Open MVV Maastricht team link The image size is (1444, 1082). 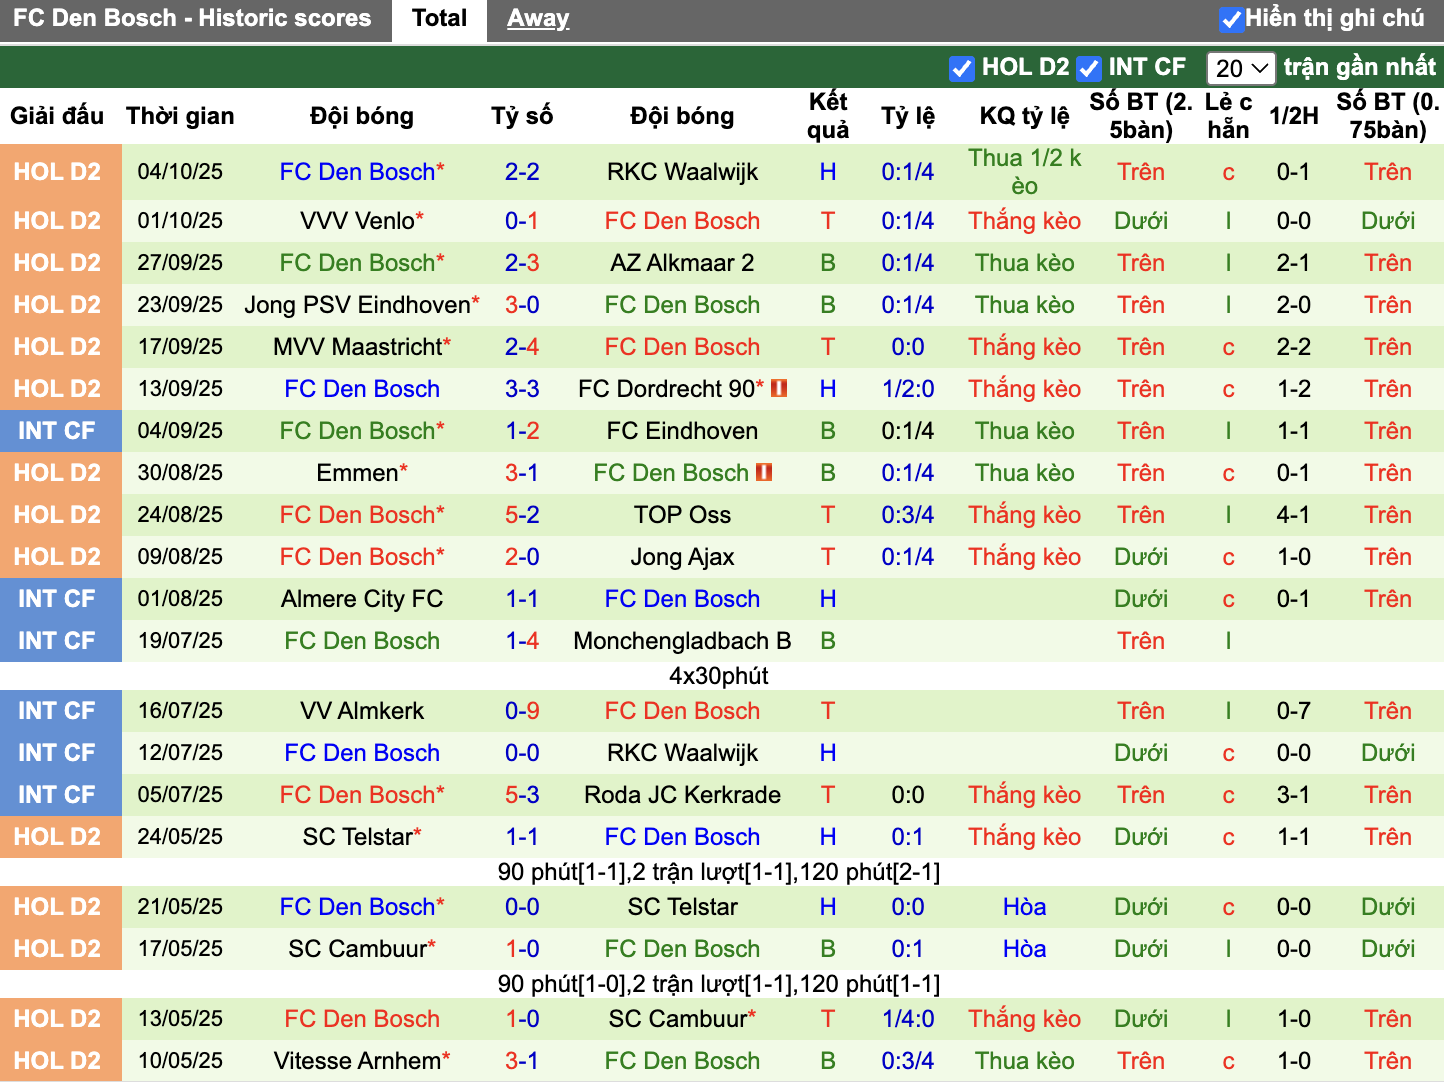point(357,347)
